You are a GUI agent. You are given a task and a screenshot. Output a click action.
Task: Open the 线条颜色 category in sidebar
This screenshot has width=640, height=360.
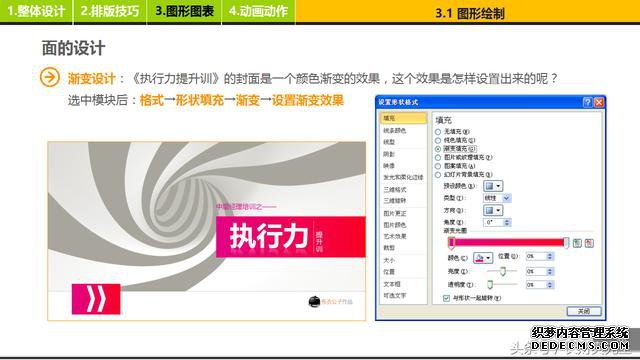pyautogui.click(x=395, y=131)
